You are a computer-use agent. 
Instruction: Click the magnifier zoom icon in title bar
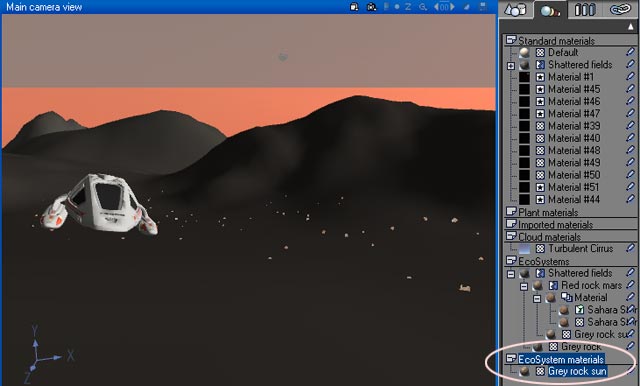click(423, 7)
